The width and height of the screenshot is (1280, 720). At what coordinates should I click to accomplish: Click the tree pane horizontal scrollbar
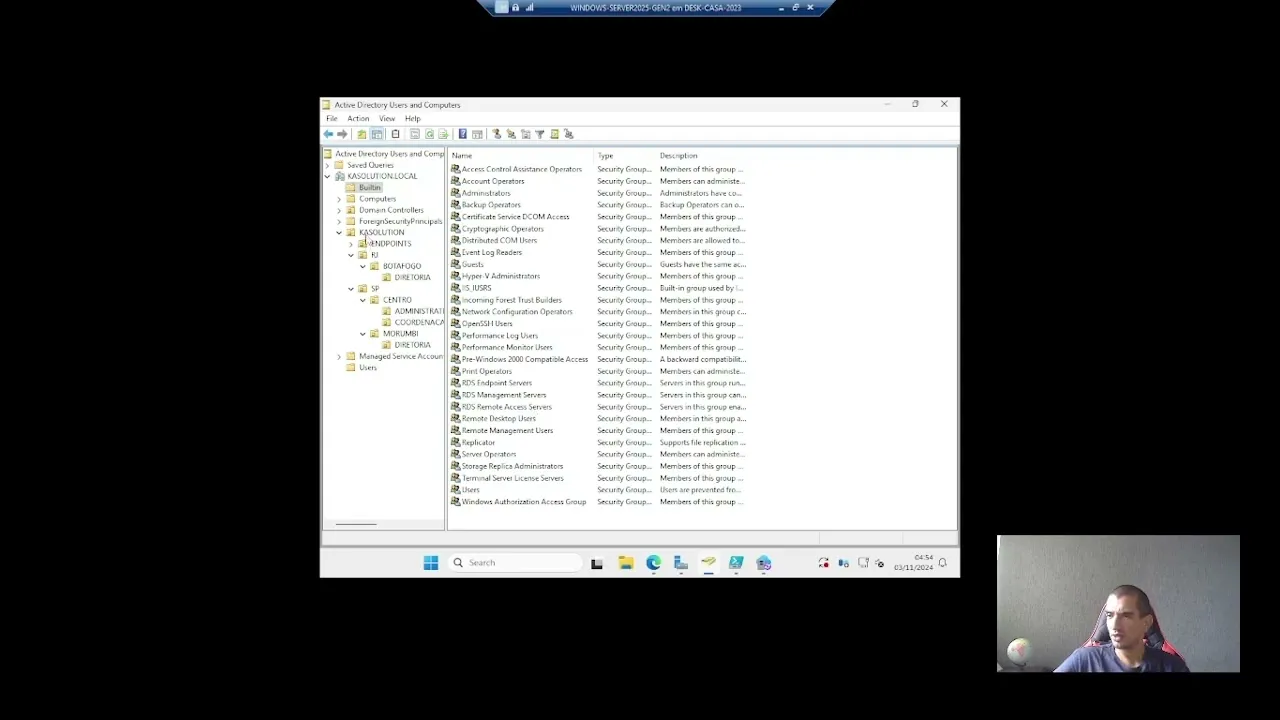pos(356,524)
